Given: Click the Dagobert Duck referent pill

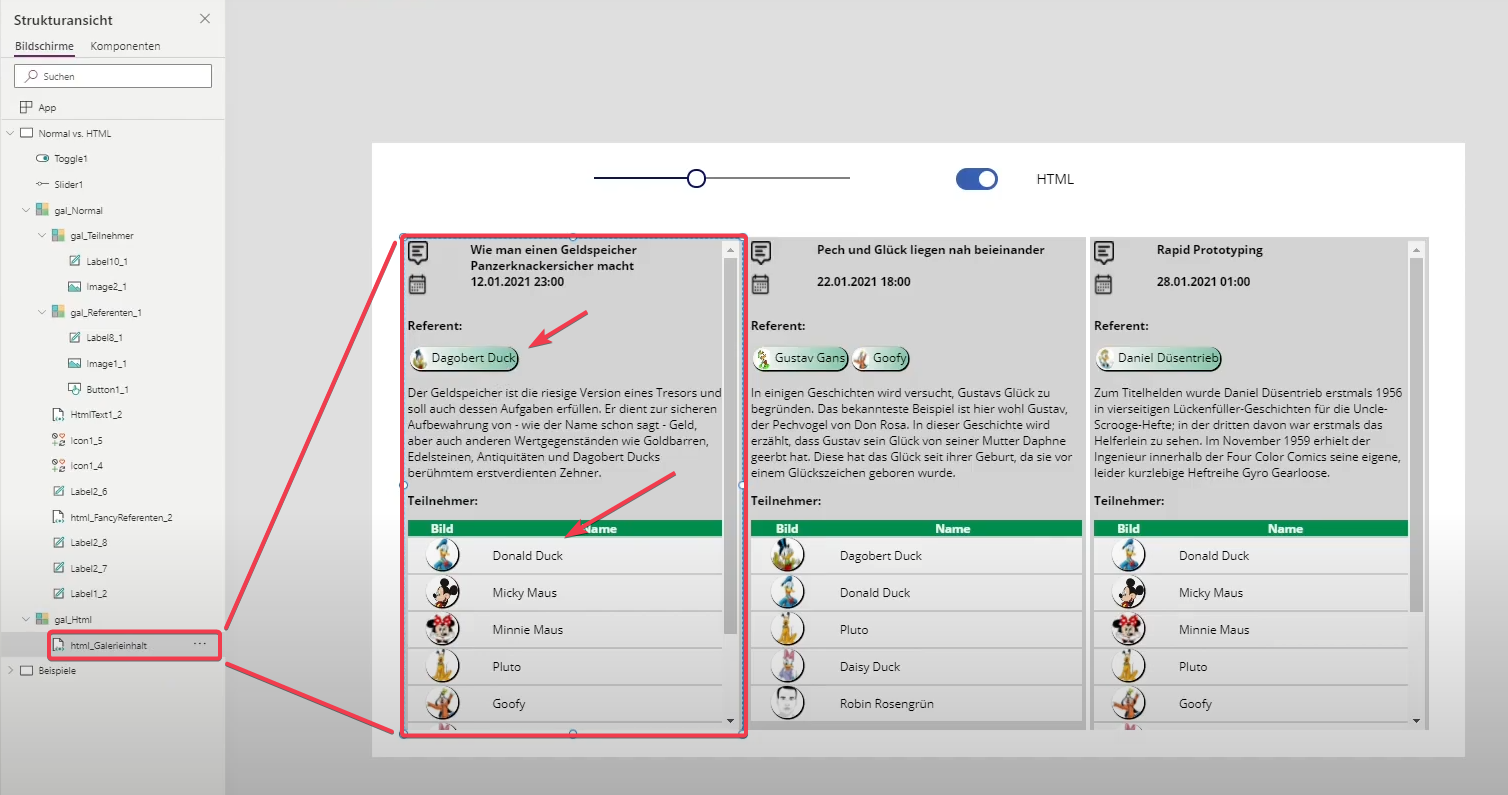Looking at the screenshot, I should click(x=464, y=358).
